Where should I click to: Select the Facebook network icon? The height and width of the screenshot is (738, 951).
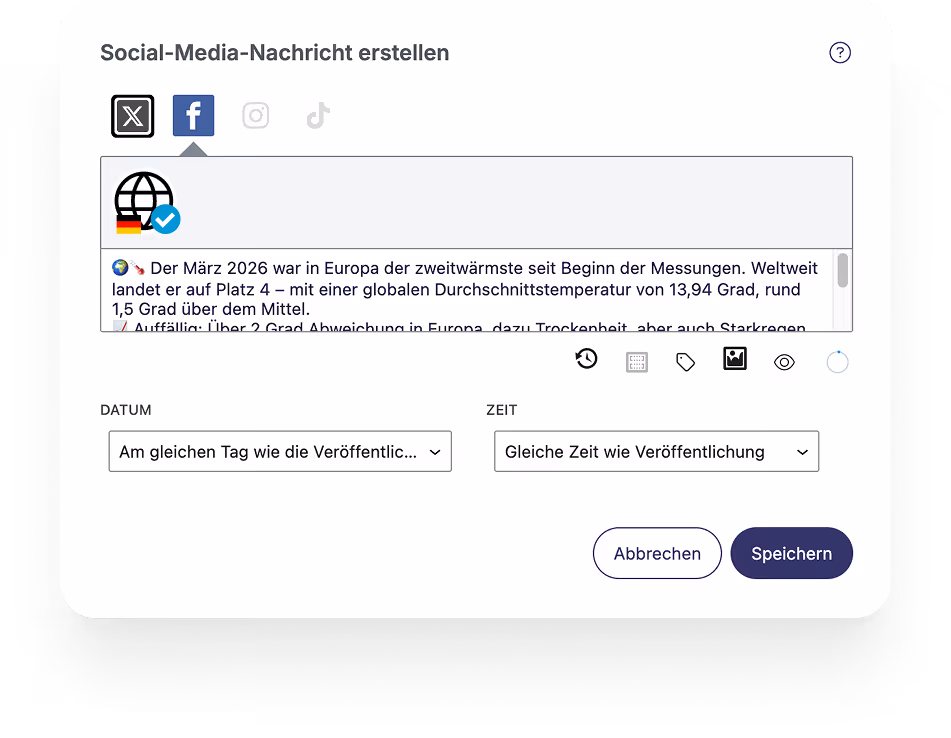pyautogui.click(x=193, y=115)
